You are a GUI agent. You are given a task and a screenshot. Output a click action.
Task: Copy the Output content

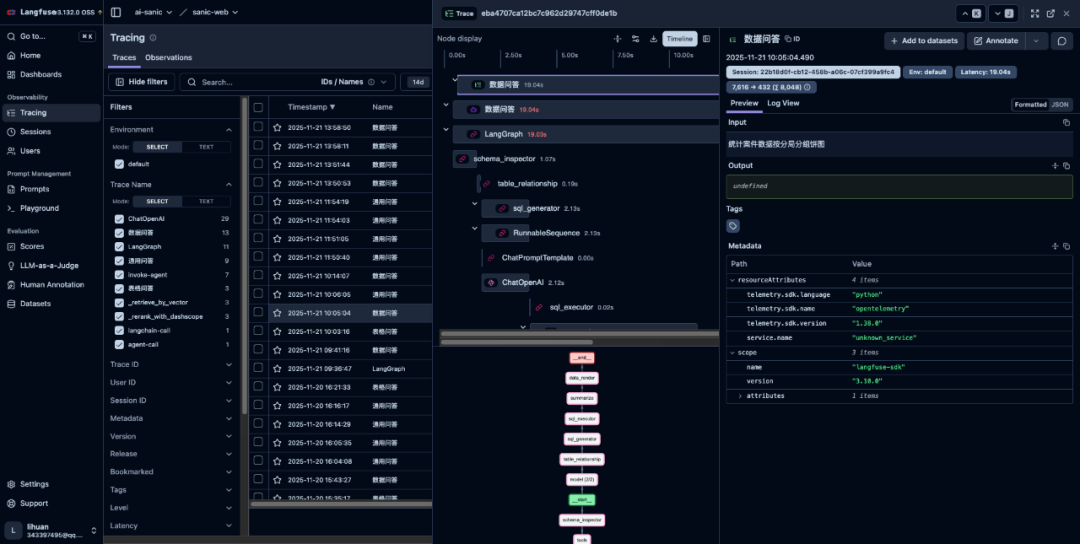(x=1066, y=165)
